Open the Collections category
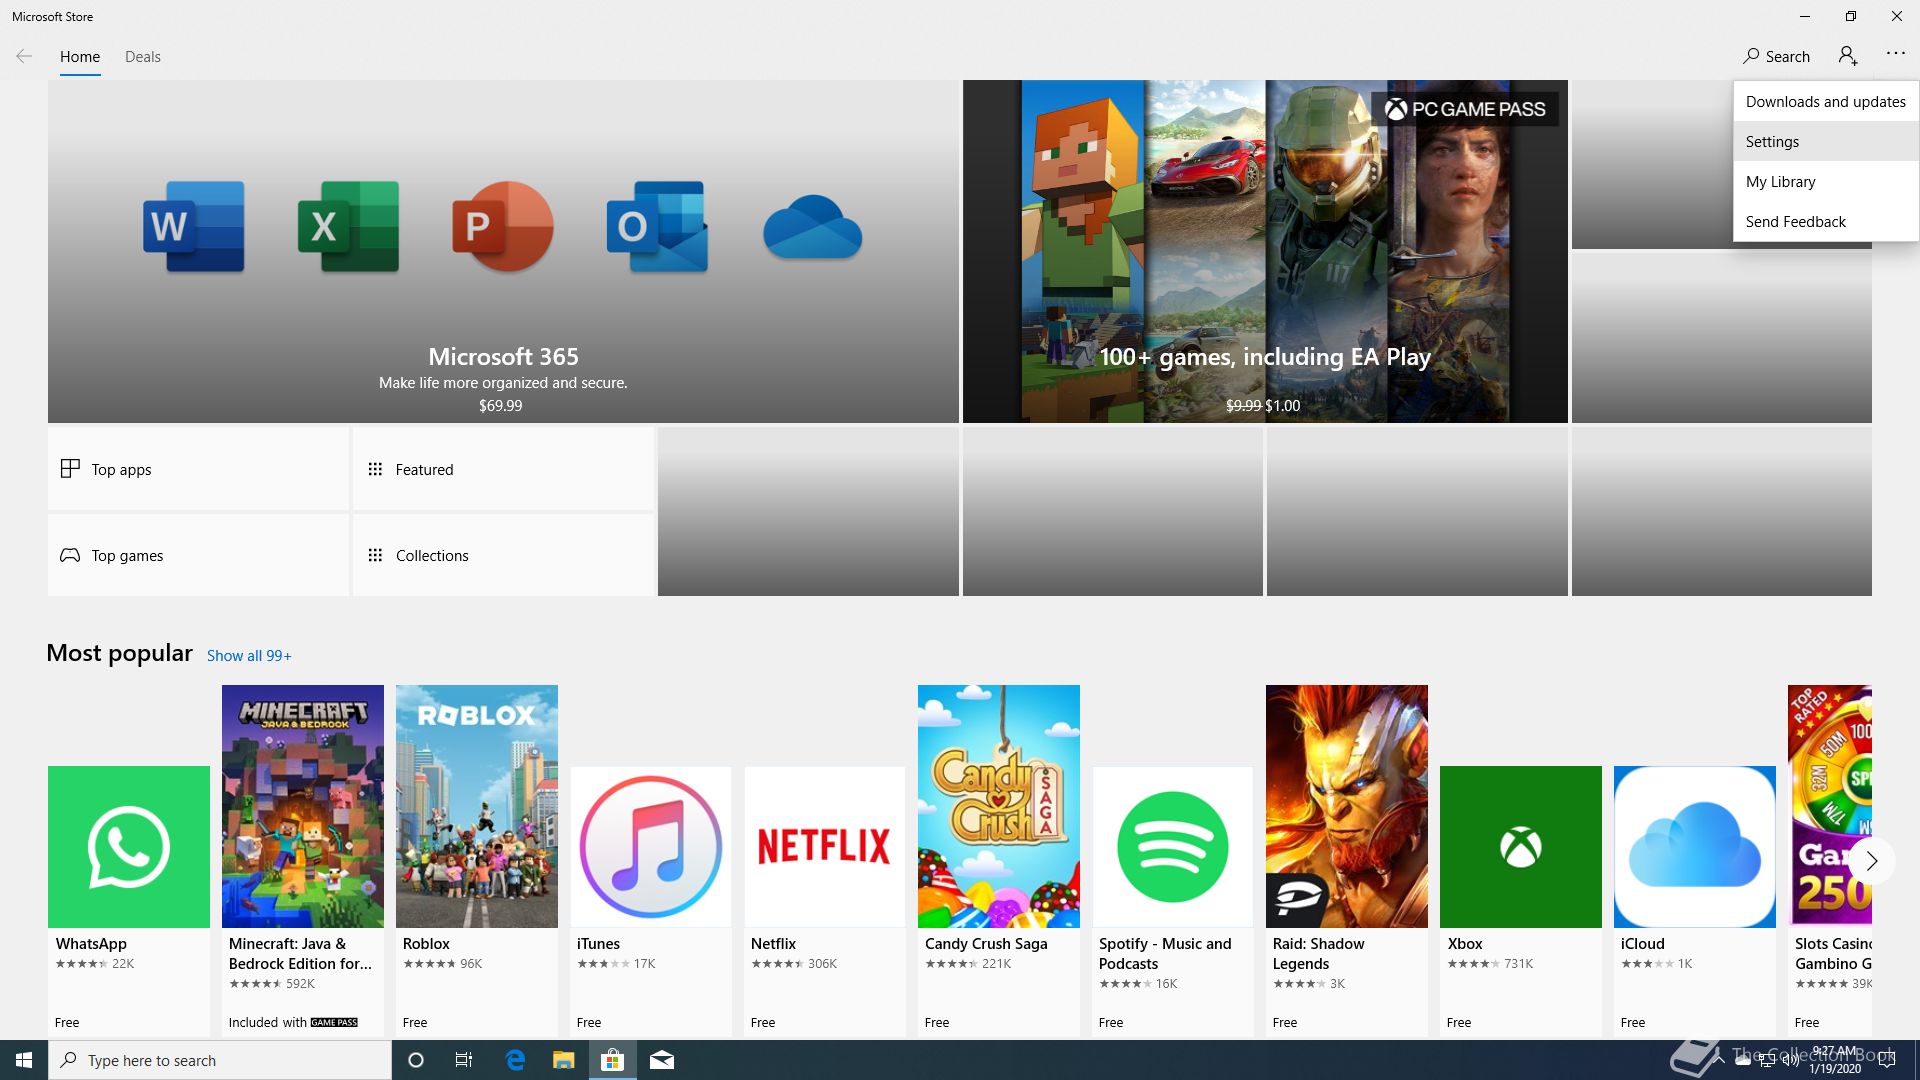This screenshot has height=1080, width=1920. pyautogui.click(x=503, y=555)
